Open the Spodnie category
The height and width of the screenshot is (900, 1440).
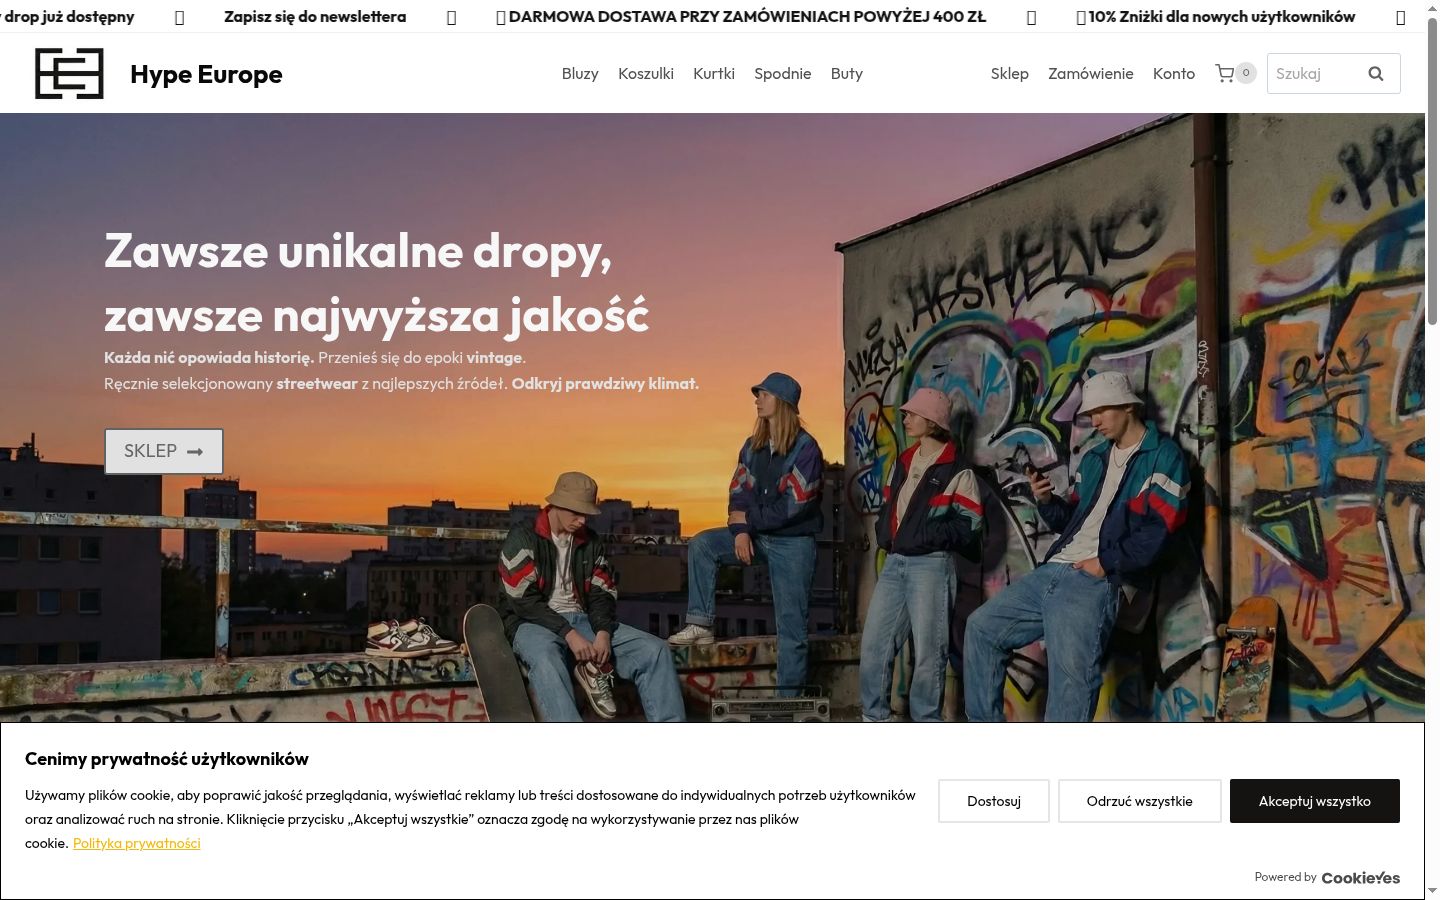pyautogui.click(x=783, y=73)
